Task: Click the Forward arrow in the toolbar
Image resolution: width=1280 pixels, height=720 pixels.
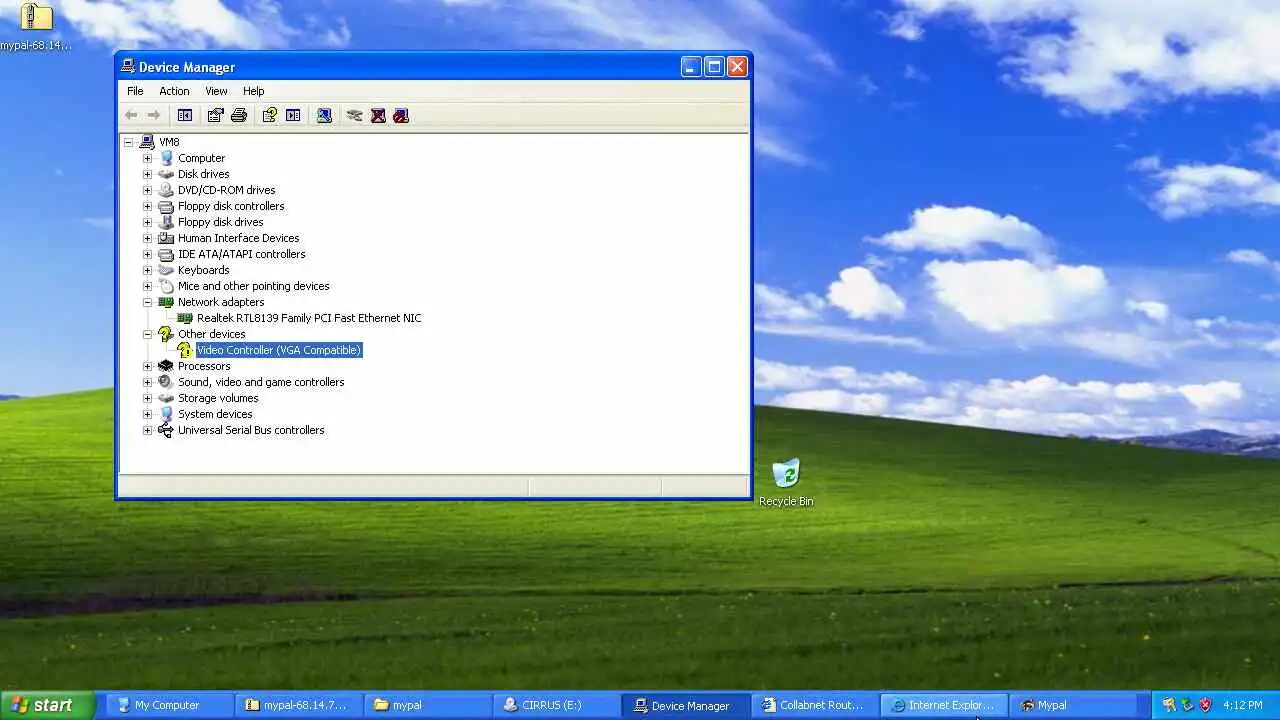Action: pyautogui.click(x=154, y=115)
